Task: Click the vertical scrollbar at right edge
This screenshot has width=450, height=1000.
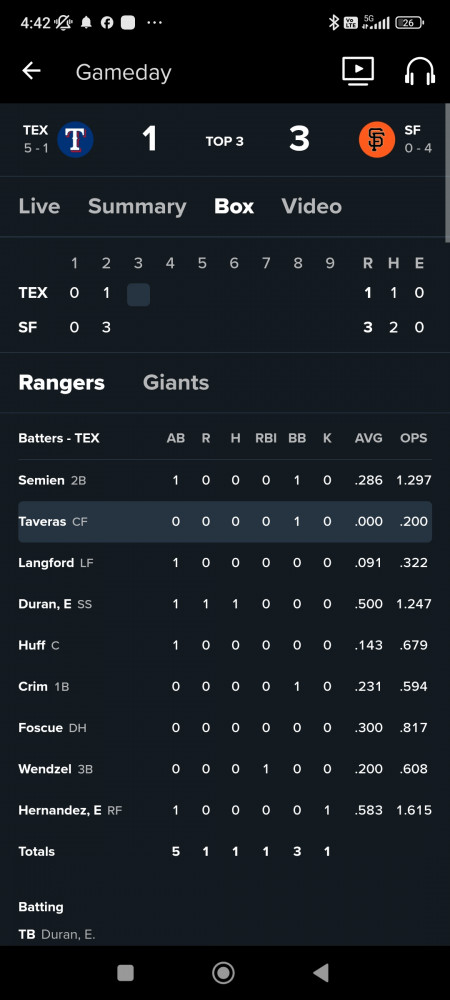Action: (x=447, y=172)
